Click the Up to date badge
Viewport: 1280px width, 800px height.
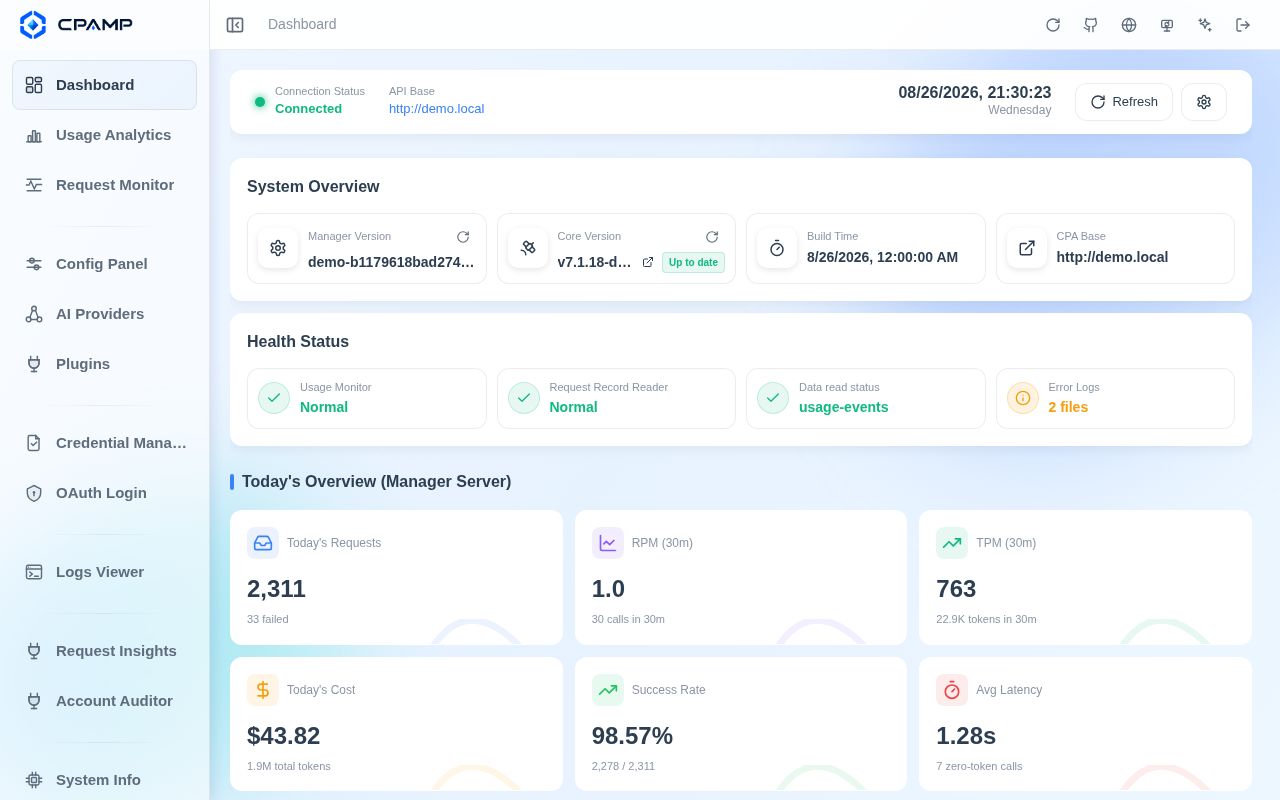[x=693, y=262]
